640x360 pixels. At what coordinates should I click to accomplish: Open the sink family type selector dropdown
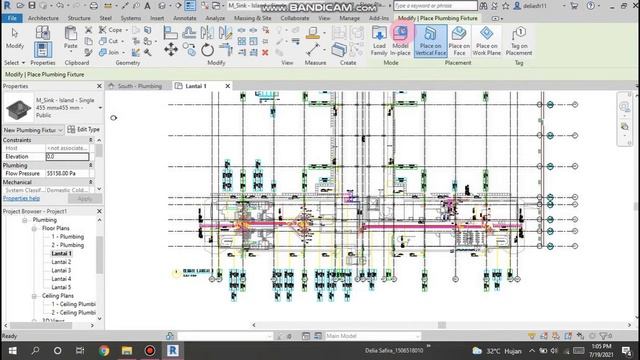[100, 108]
